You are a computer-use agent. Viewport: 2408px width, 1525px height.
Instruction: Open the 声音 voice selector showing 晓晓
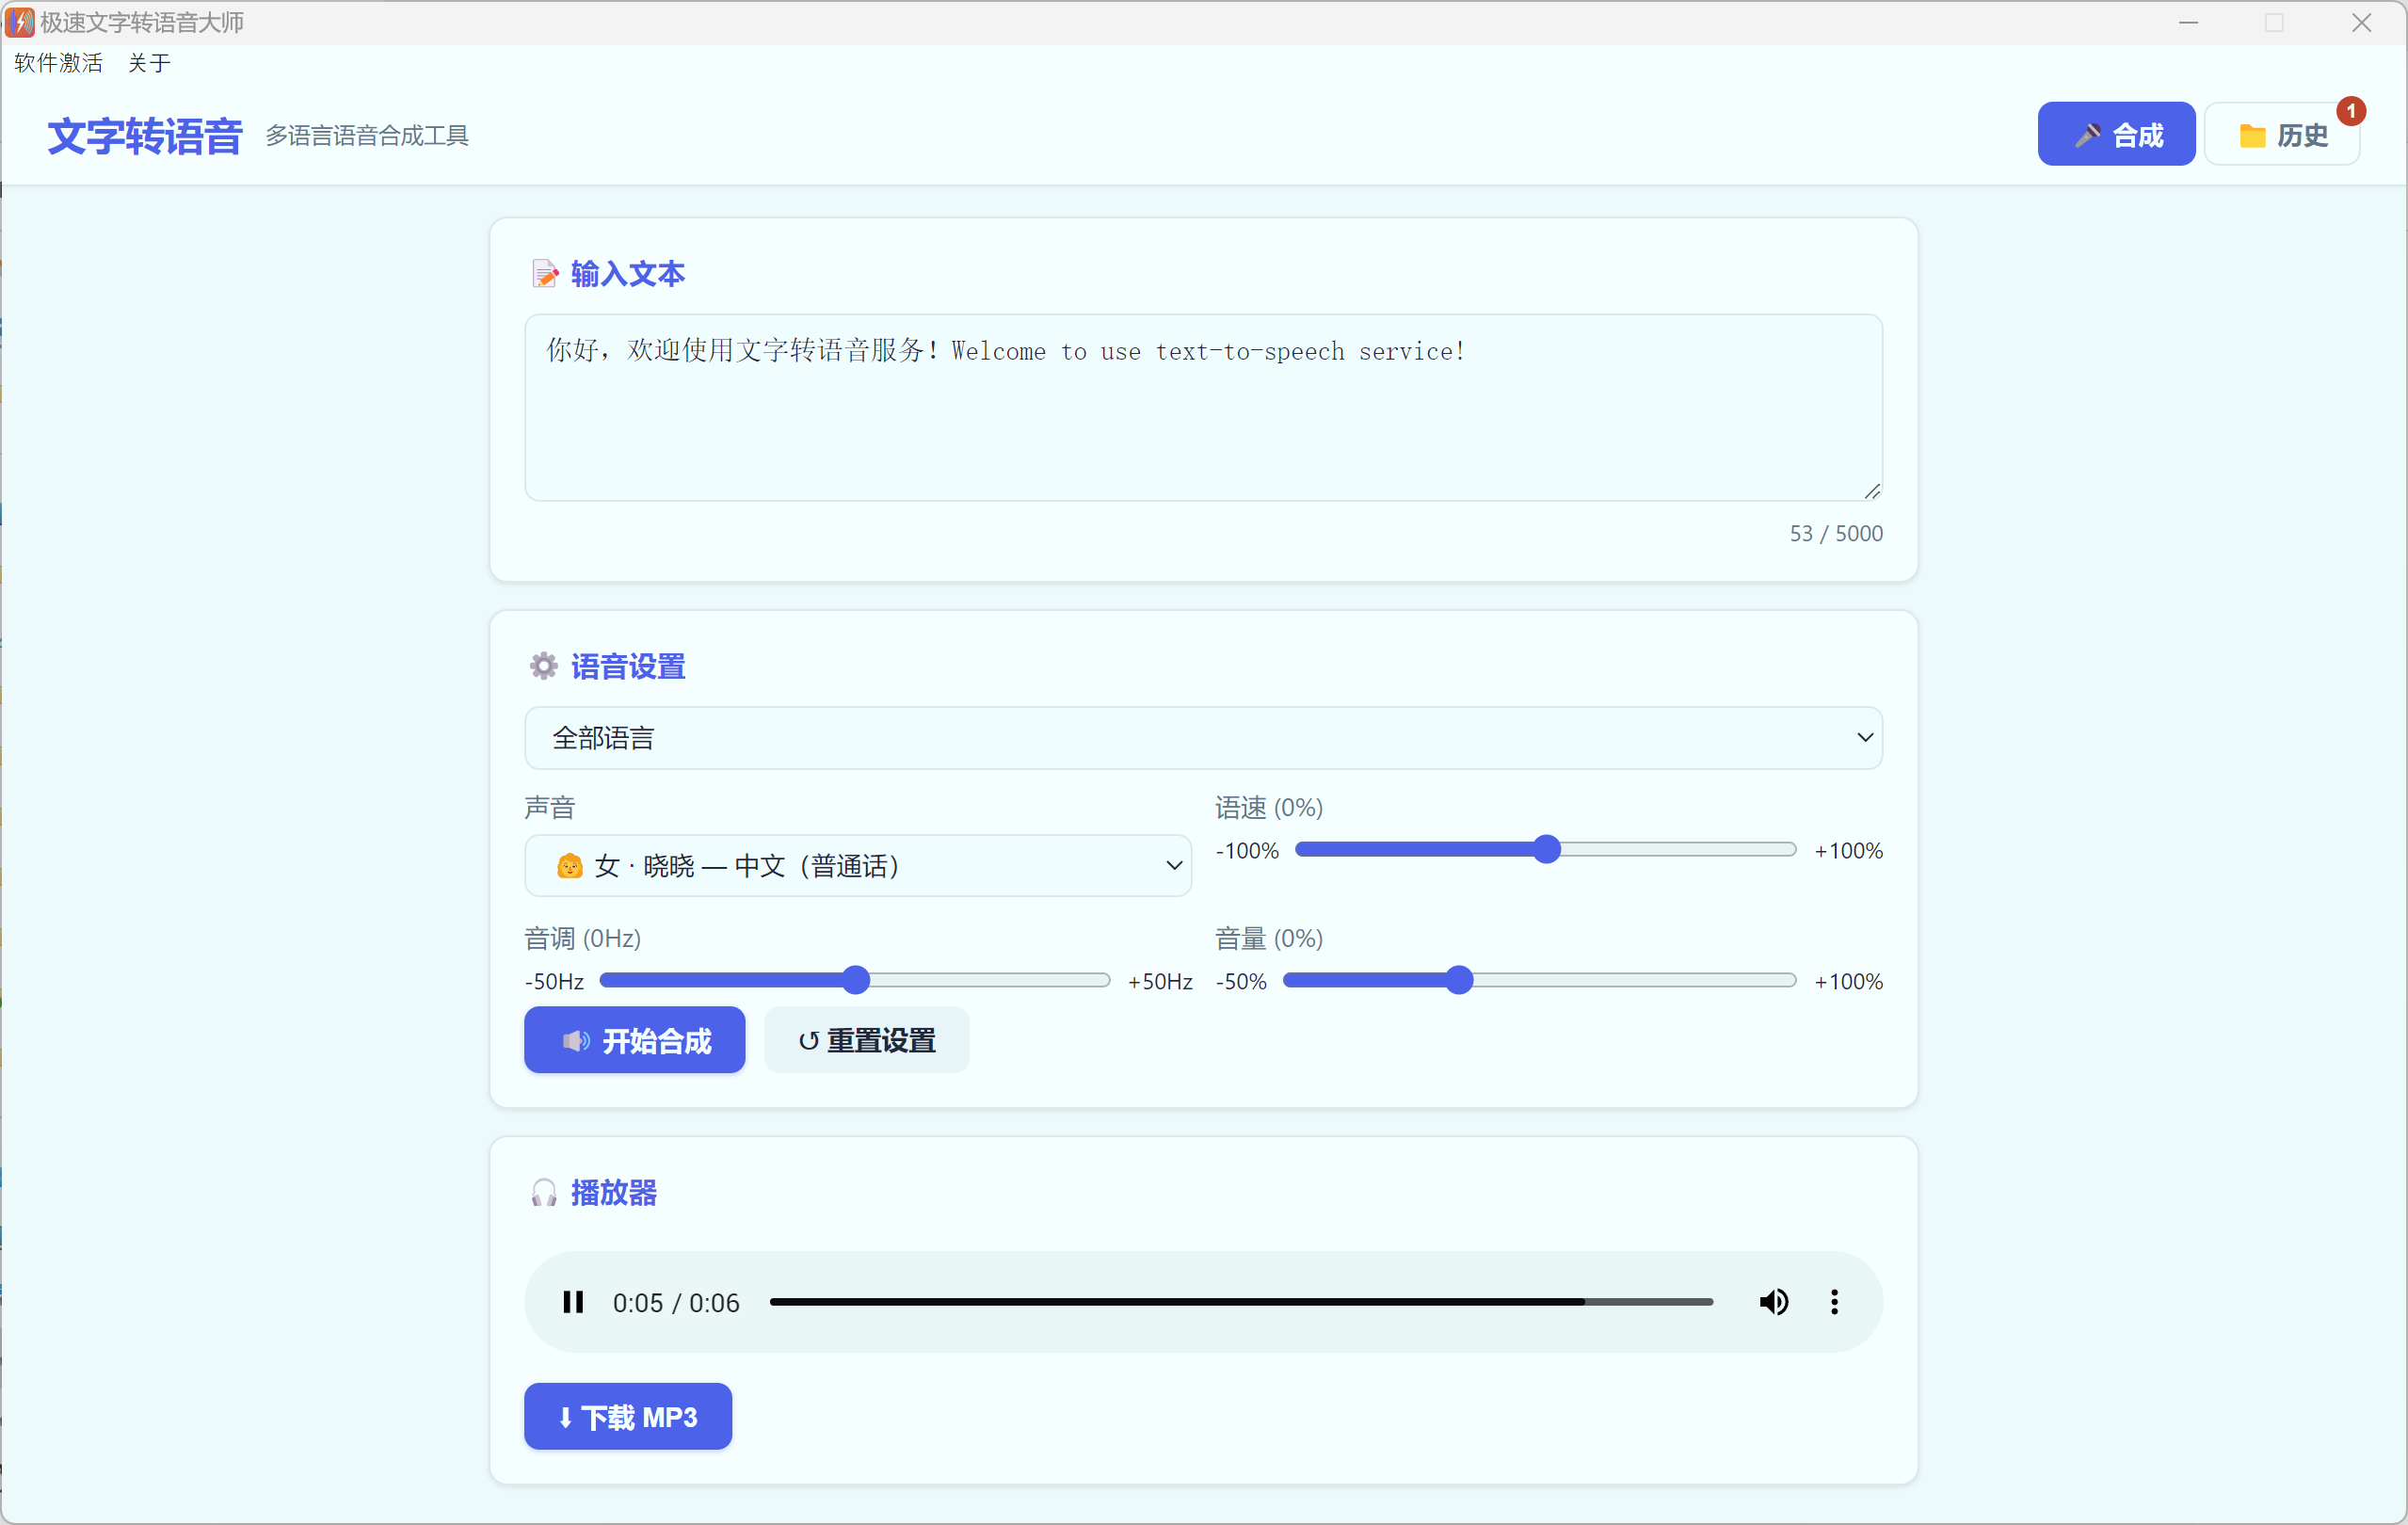[x=857, y=866]
